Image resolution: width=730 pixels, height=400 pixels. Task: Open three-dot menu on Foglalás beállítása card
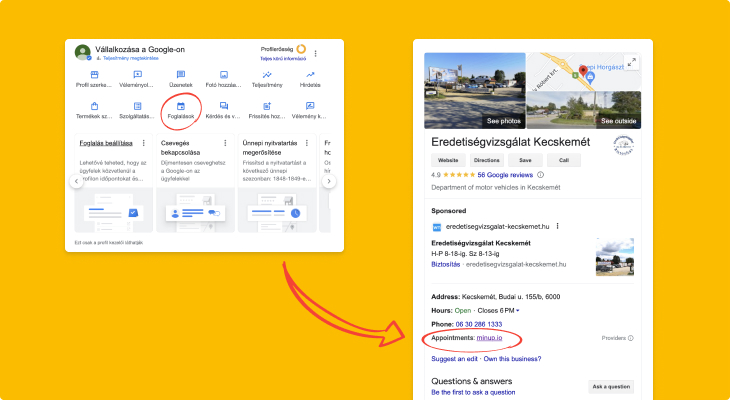click(x=143, y=143)
